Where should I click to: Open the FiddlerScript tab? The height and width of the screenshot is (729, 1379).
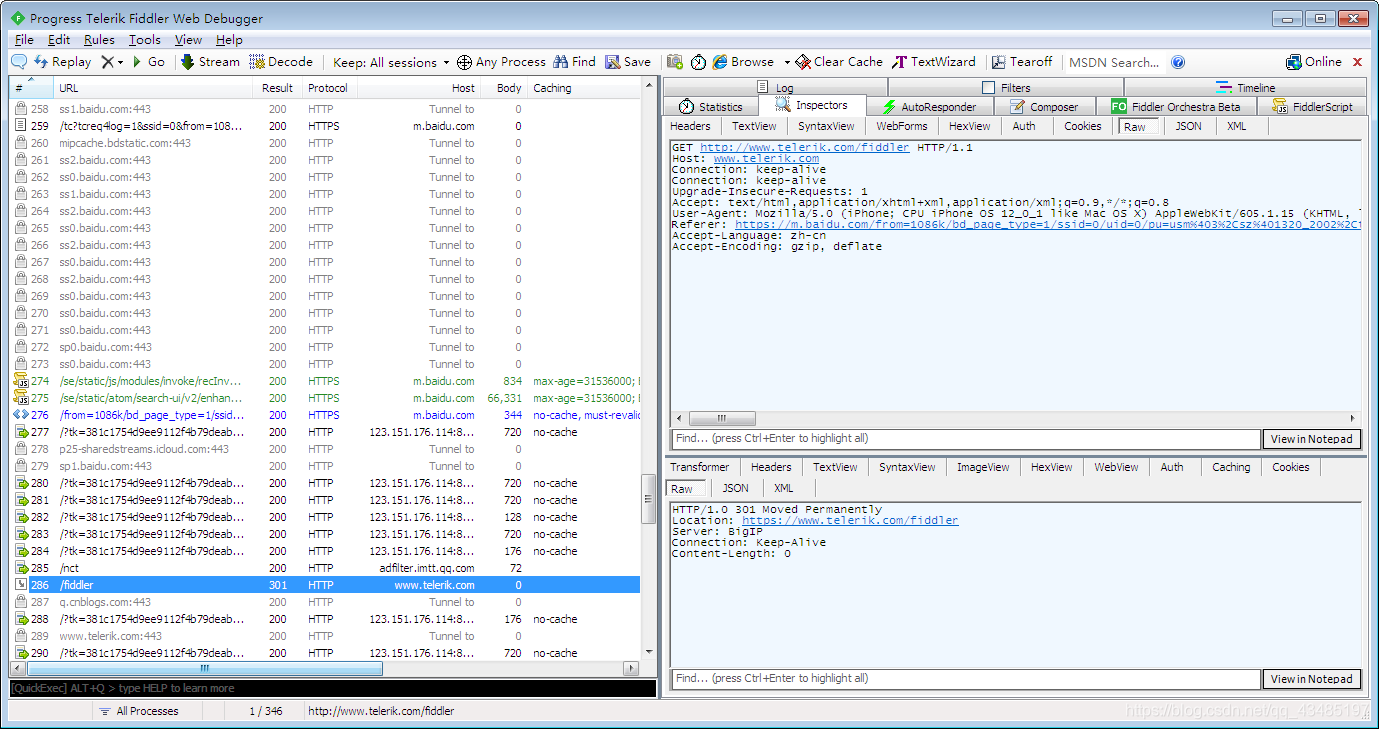click(1312, 107)
